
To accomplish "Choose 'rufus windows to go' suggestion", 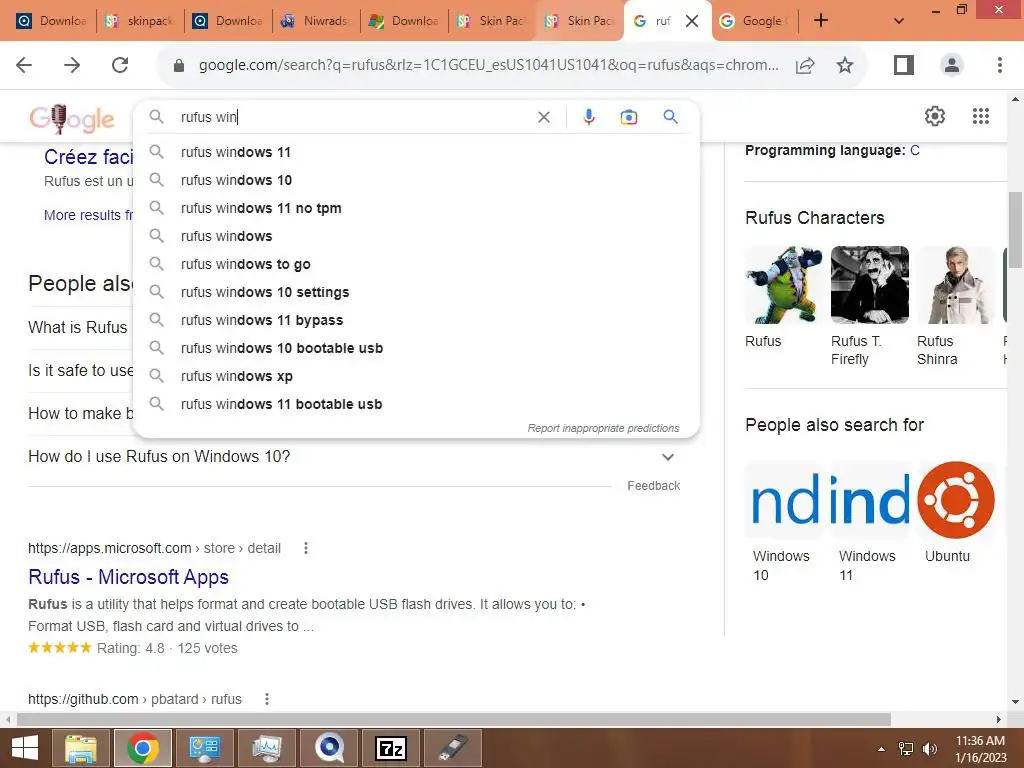I will point(417,264).
